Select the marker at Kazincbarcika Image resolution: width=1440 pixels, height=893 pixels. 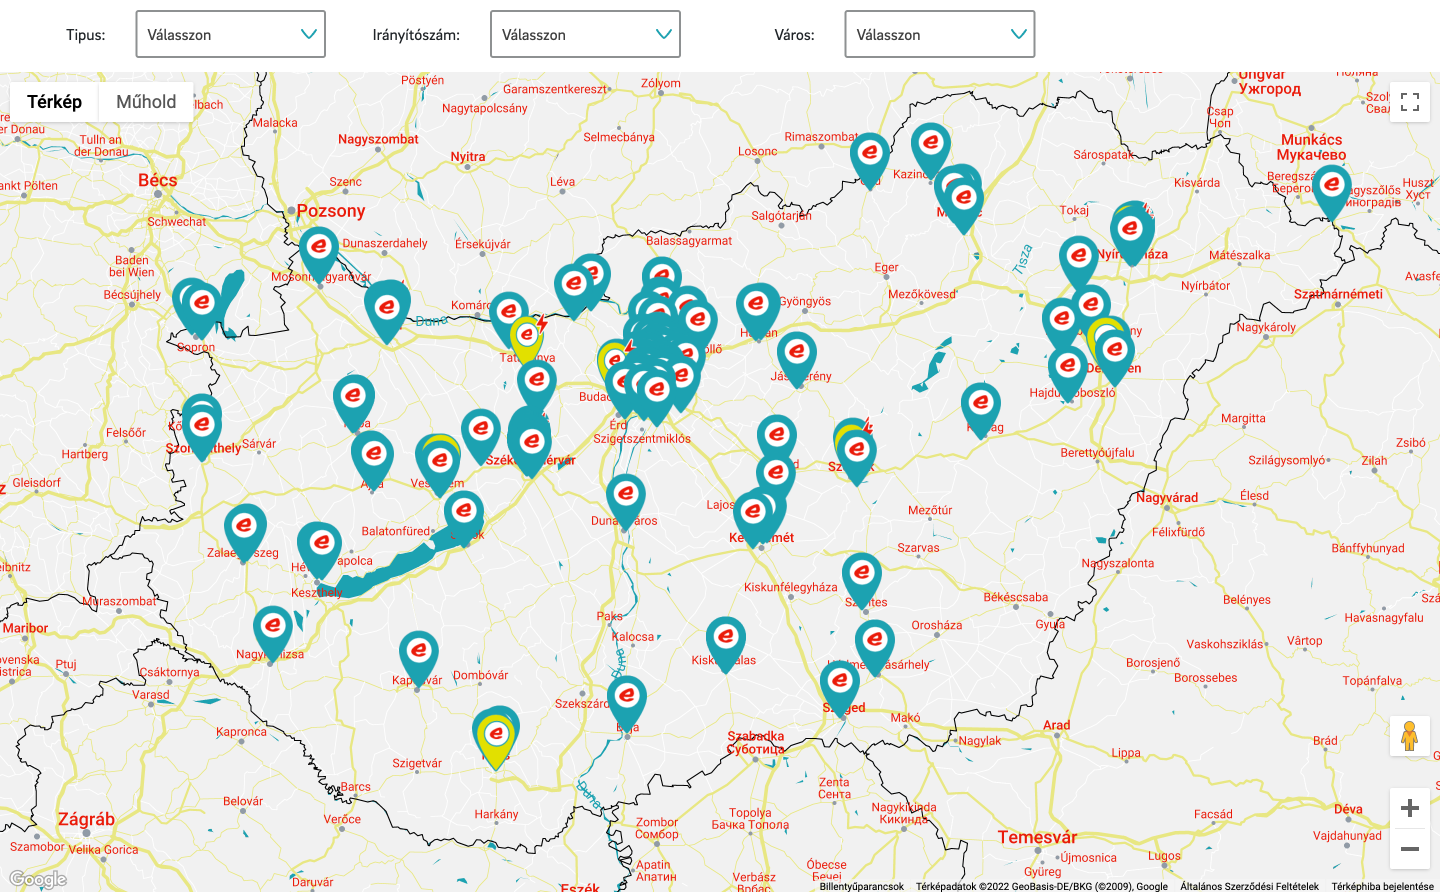930,151
